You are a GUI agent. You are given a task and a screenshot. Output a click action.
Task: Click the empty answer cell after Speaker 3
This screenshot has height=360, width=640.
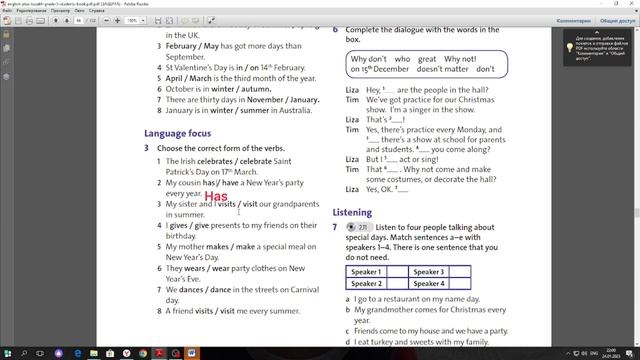pos(460,272)
